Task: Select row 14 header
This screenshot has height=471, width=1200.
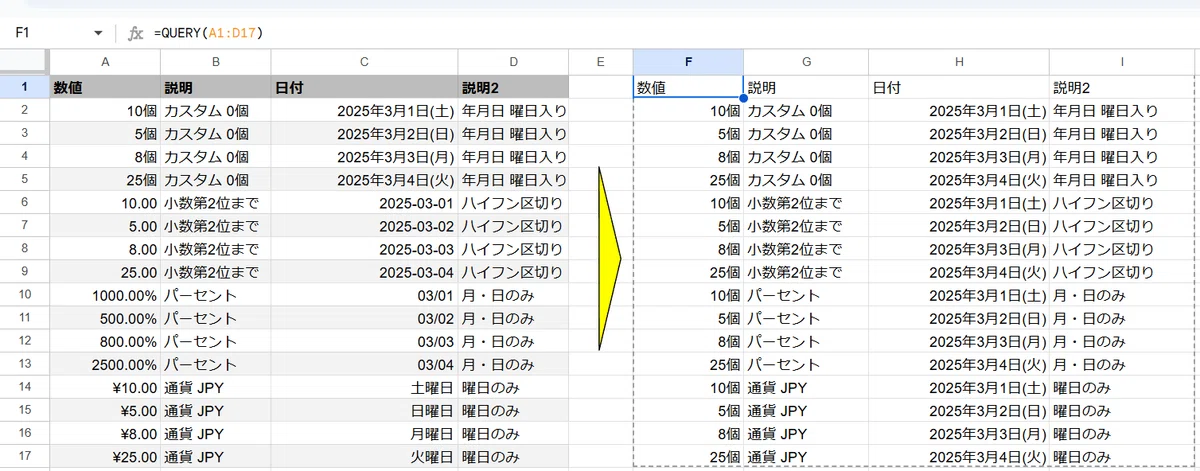Action: [24, 387]
